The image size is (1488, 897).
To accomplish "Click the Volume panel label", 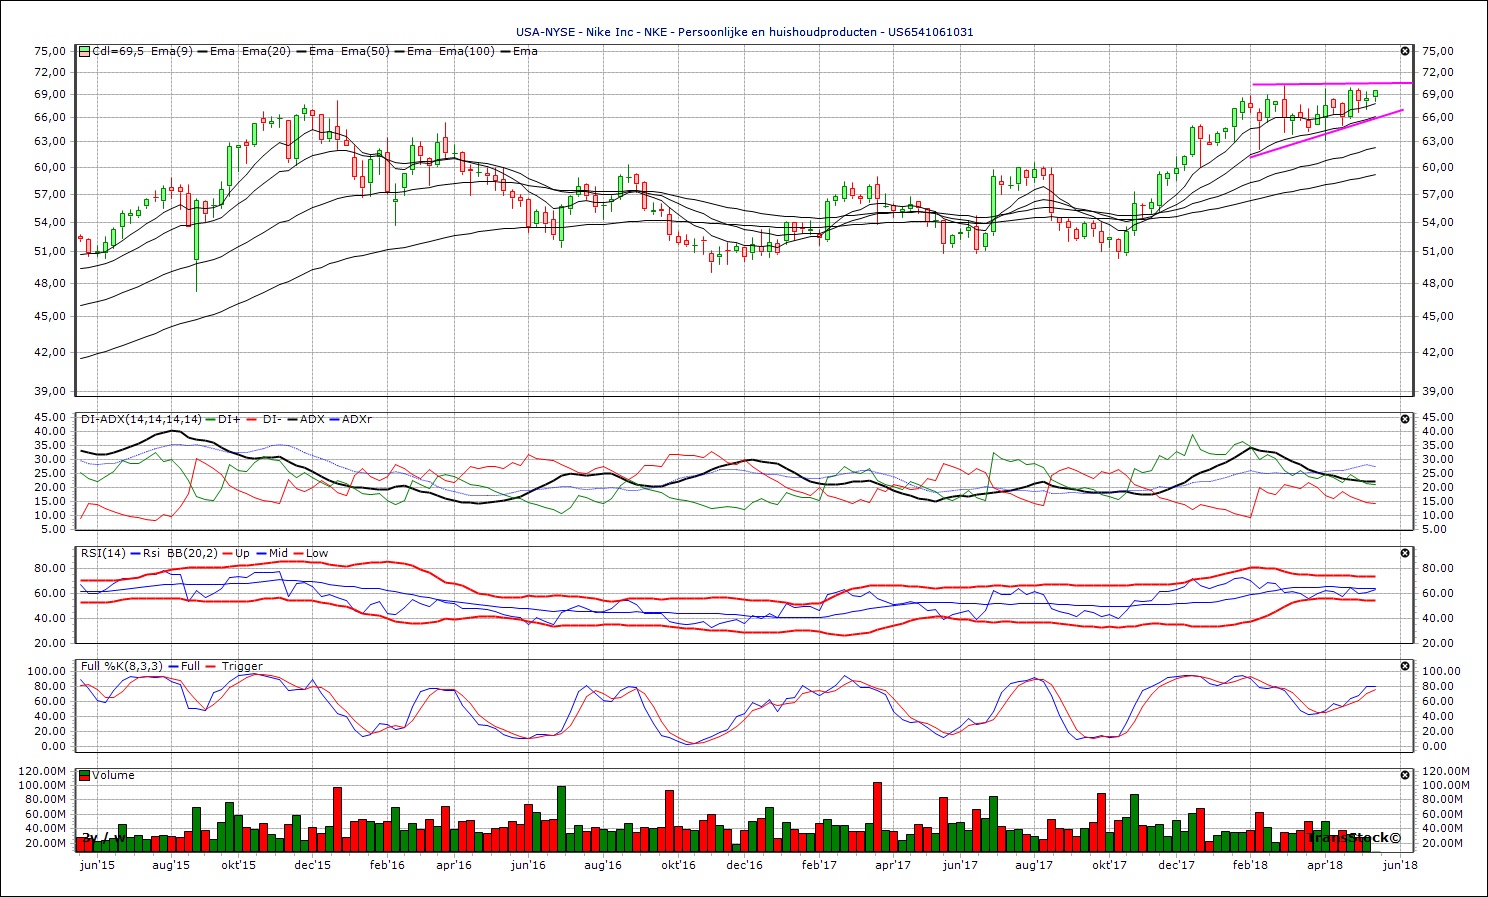I will [113, 775].
